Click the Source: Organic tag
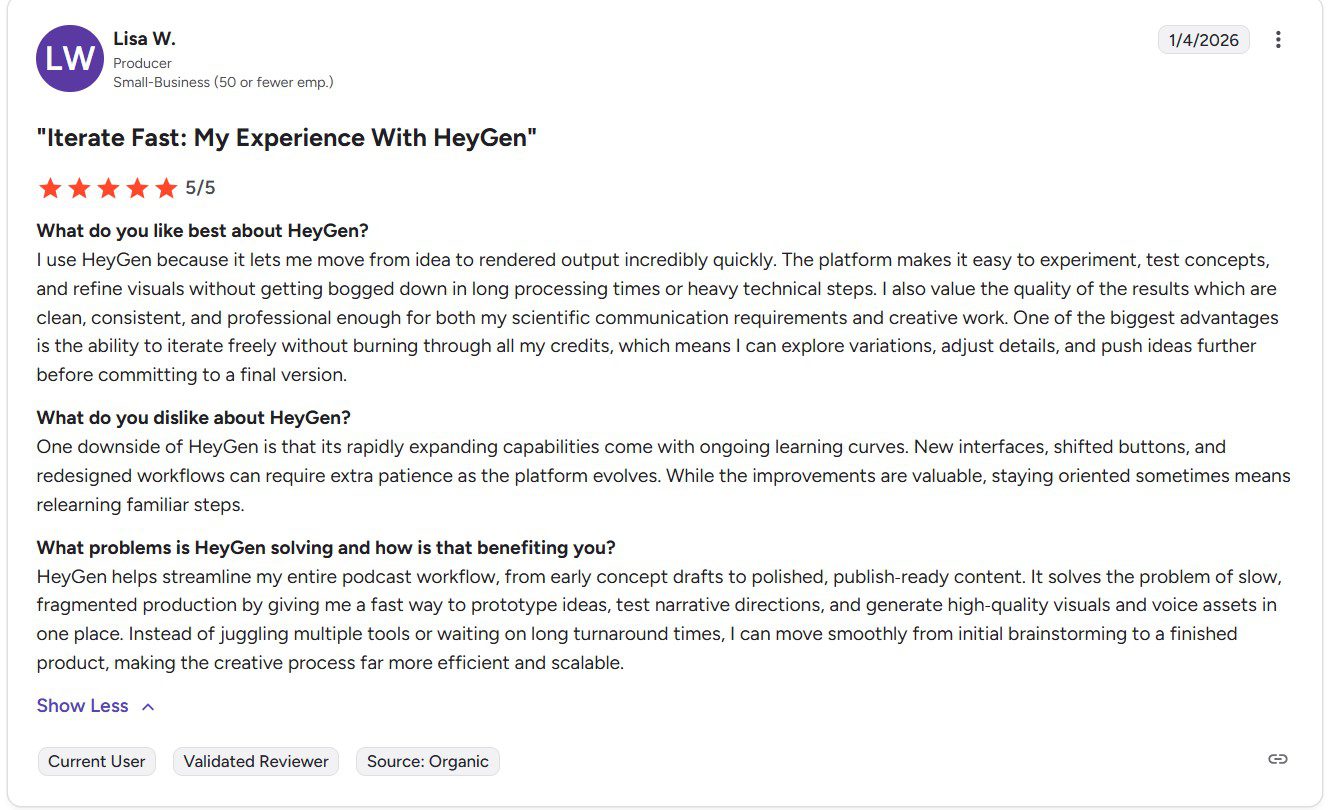This screenshot has height=810, width=1331. pyautogui.click(x=427, y=761)
